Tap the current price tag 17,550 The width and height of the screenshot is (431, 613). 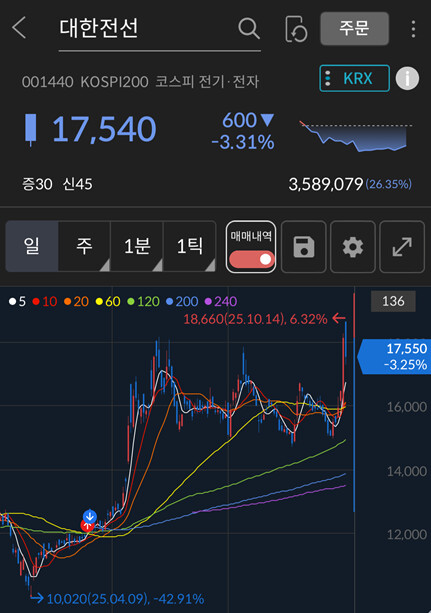point(394,357)
